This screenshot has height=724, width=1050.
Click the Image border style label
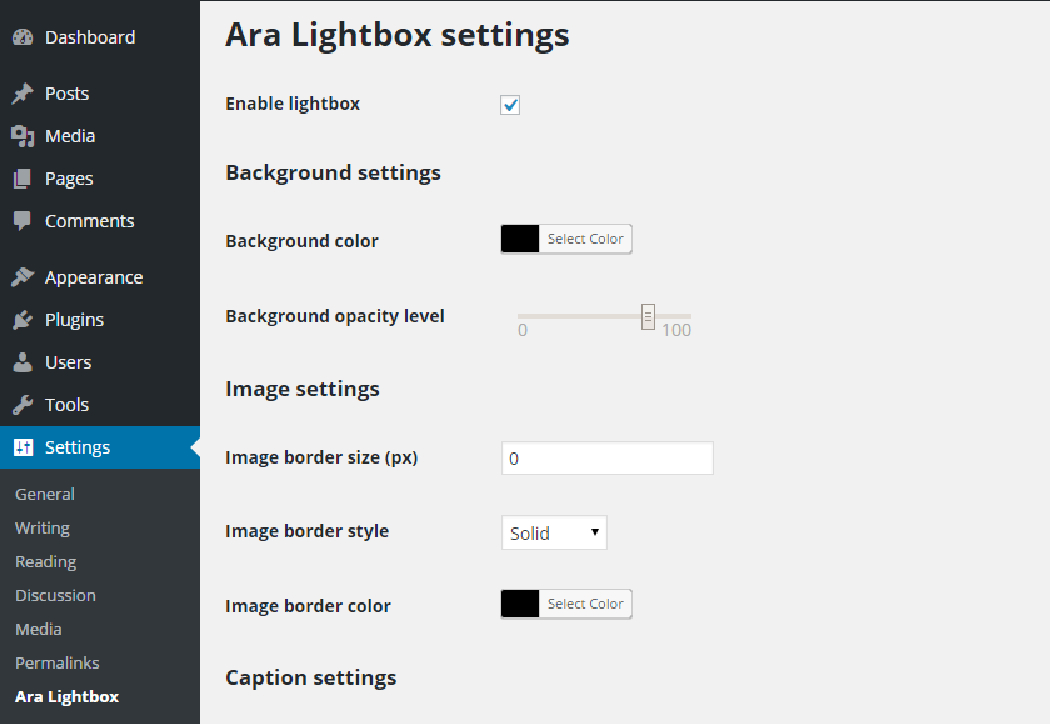(x=307, y=531)
